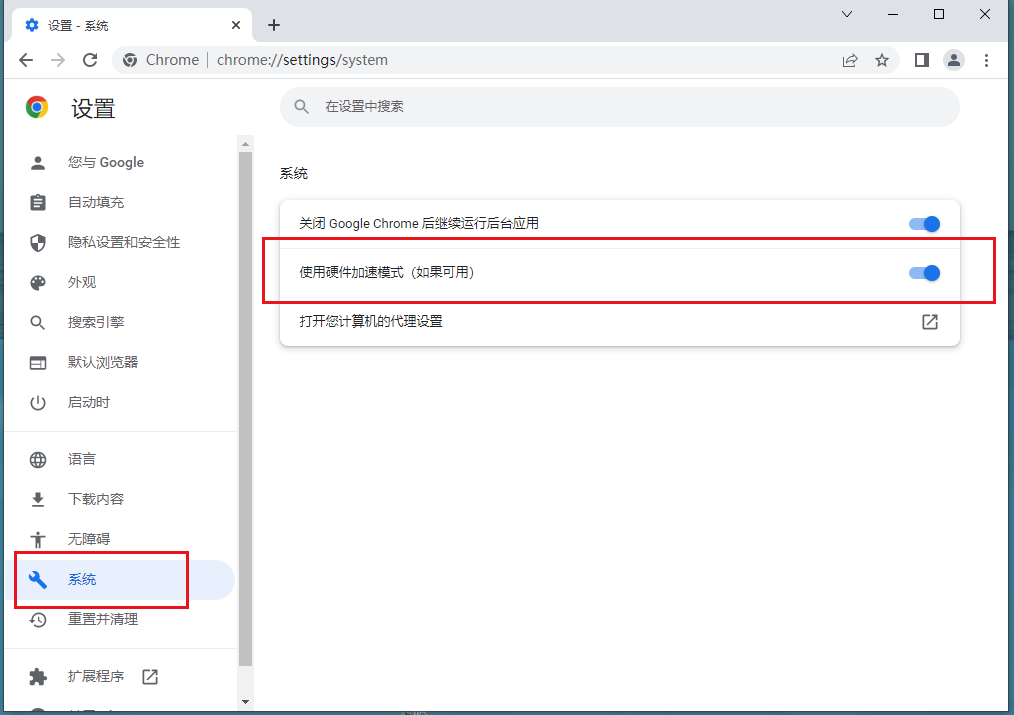The height and width of the screenshot is (715, 1014).
Task: Open 扩展程序 extensions link
Action: point(121,677)
